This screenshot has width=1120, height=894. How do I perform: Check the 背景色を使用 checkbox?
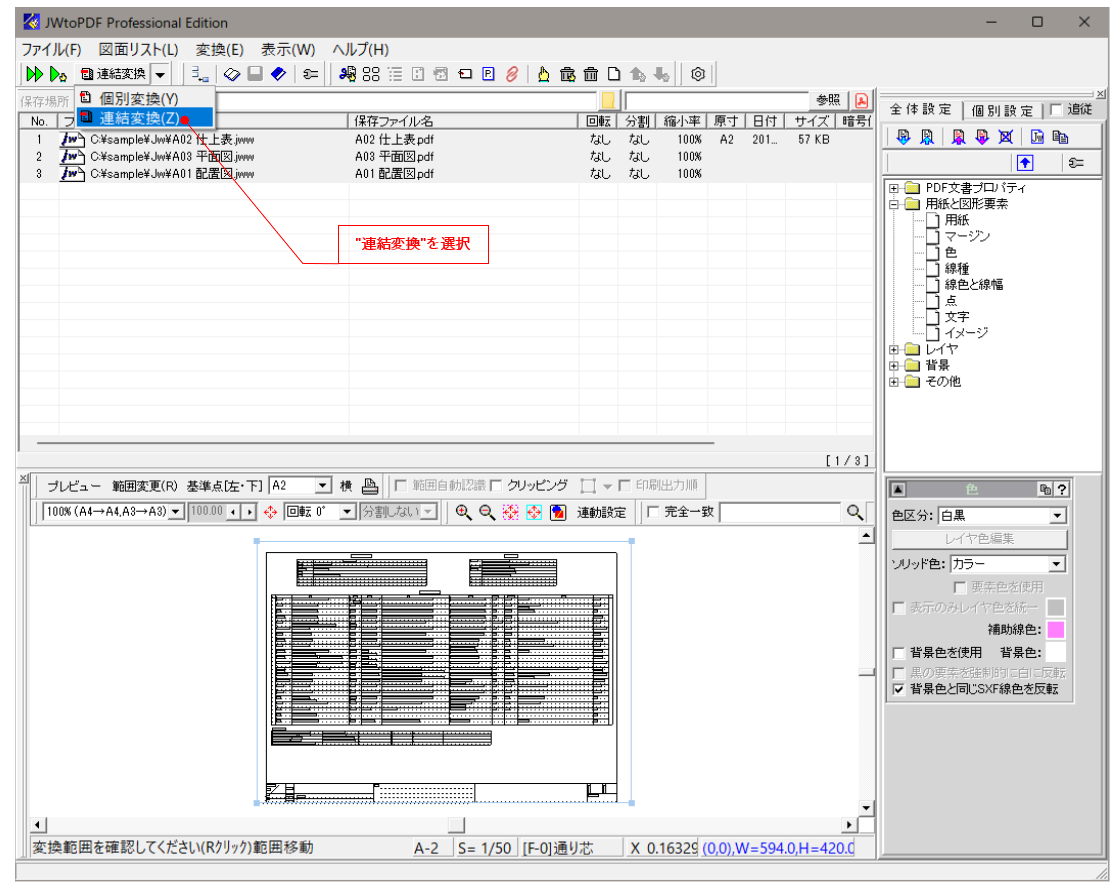(x=899, y=652)
